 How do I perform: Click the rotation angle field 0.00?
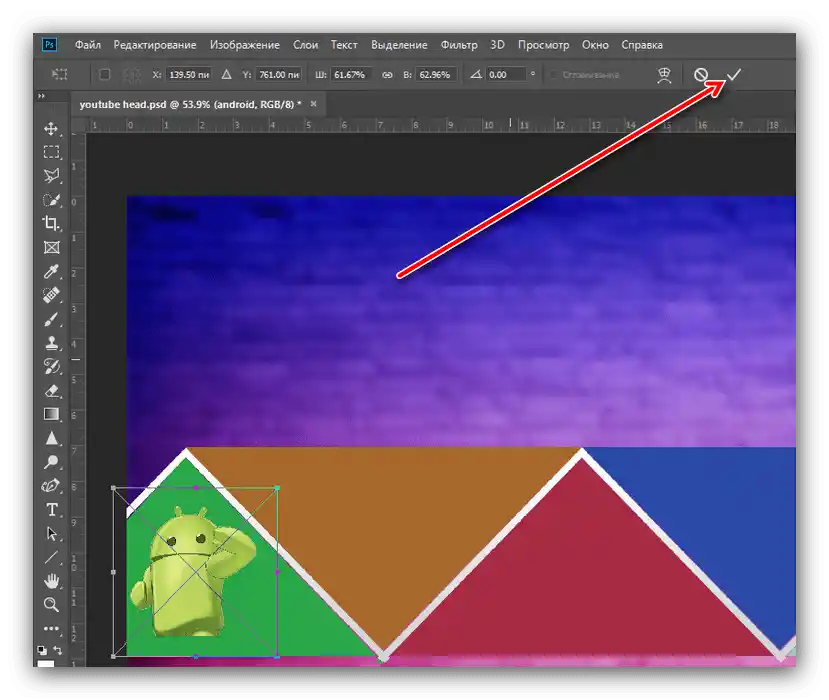505,75
